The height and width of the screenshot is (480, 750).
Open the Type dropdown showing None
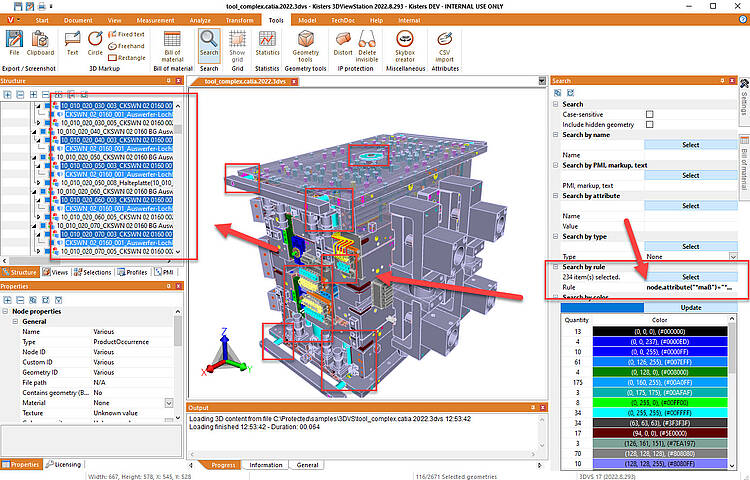coord(733,257)
